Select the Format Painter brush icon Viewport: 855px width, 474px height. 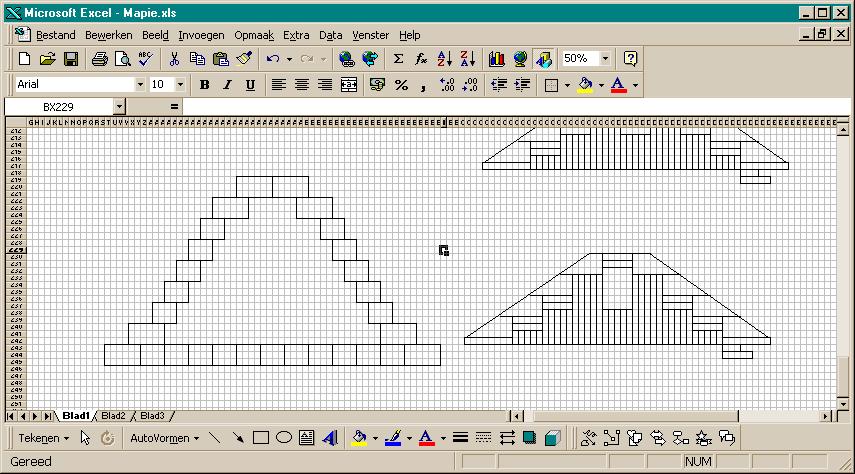coord(244,59)
